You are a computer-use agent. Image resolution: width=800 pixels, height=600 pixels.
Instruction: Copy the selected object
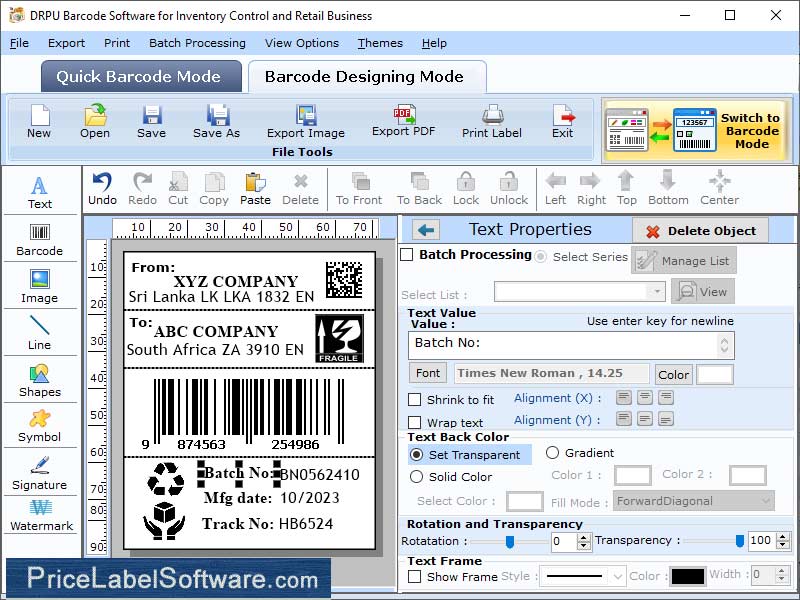tap(214, 189)
